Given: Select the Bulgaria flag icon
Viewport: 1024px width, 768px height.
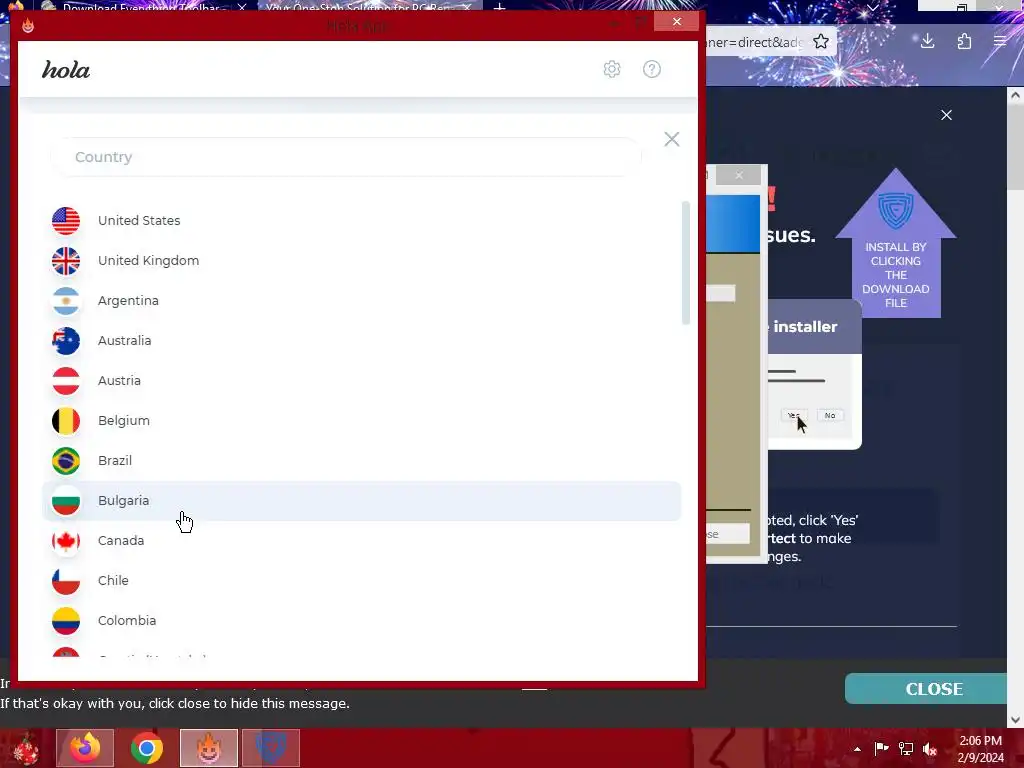Looking at the screenshot, I should [x=66, y=501].
